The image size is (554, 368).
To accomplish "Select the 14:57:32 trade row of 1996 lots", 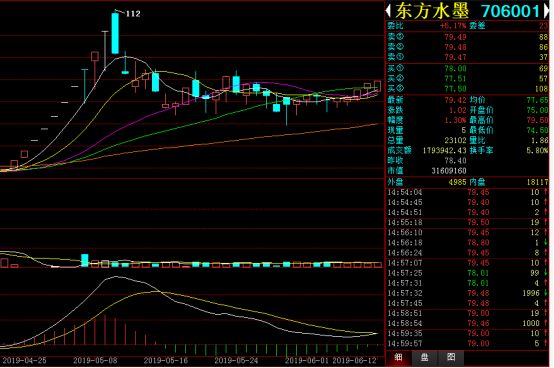I will [467, 293].
